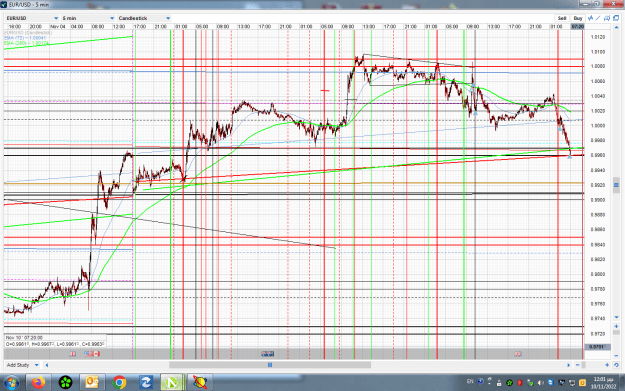This screenshot has width=625, height=391.
Task: Click vertical zoom plus icon
Action: click(616, 326)
